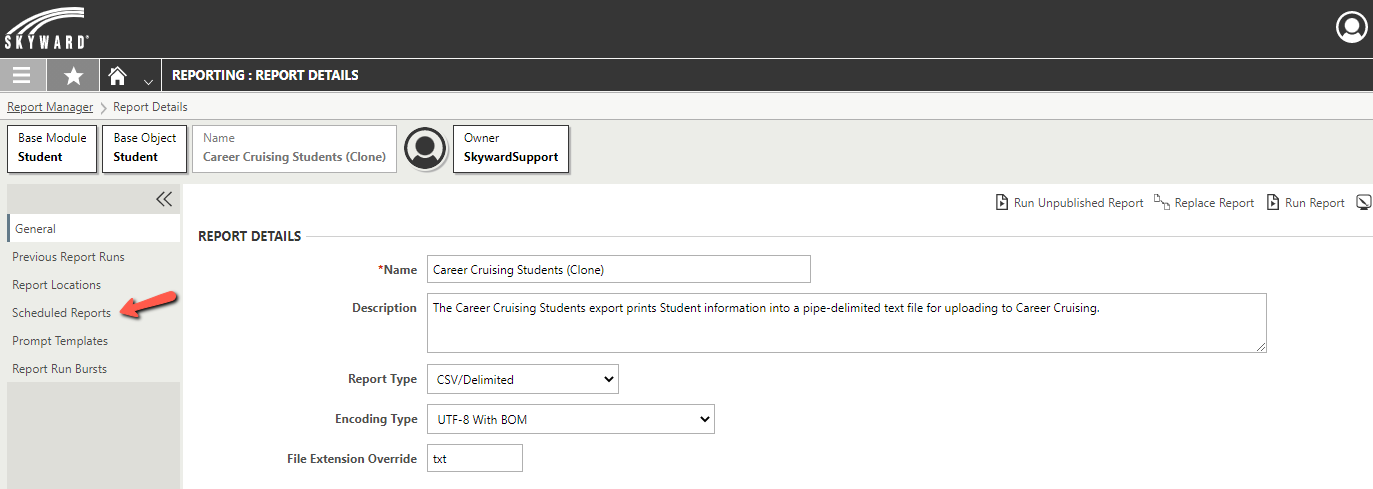Image resolution: width=1373 pixels, height=489 pixels.
Task: Open the user account profile icon
Action: tap(1351, 27)
